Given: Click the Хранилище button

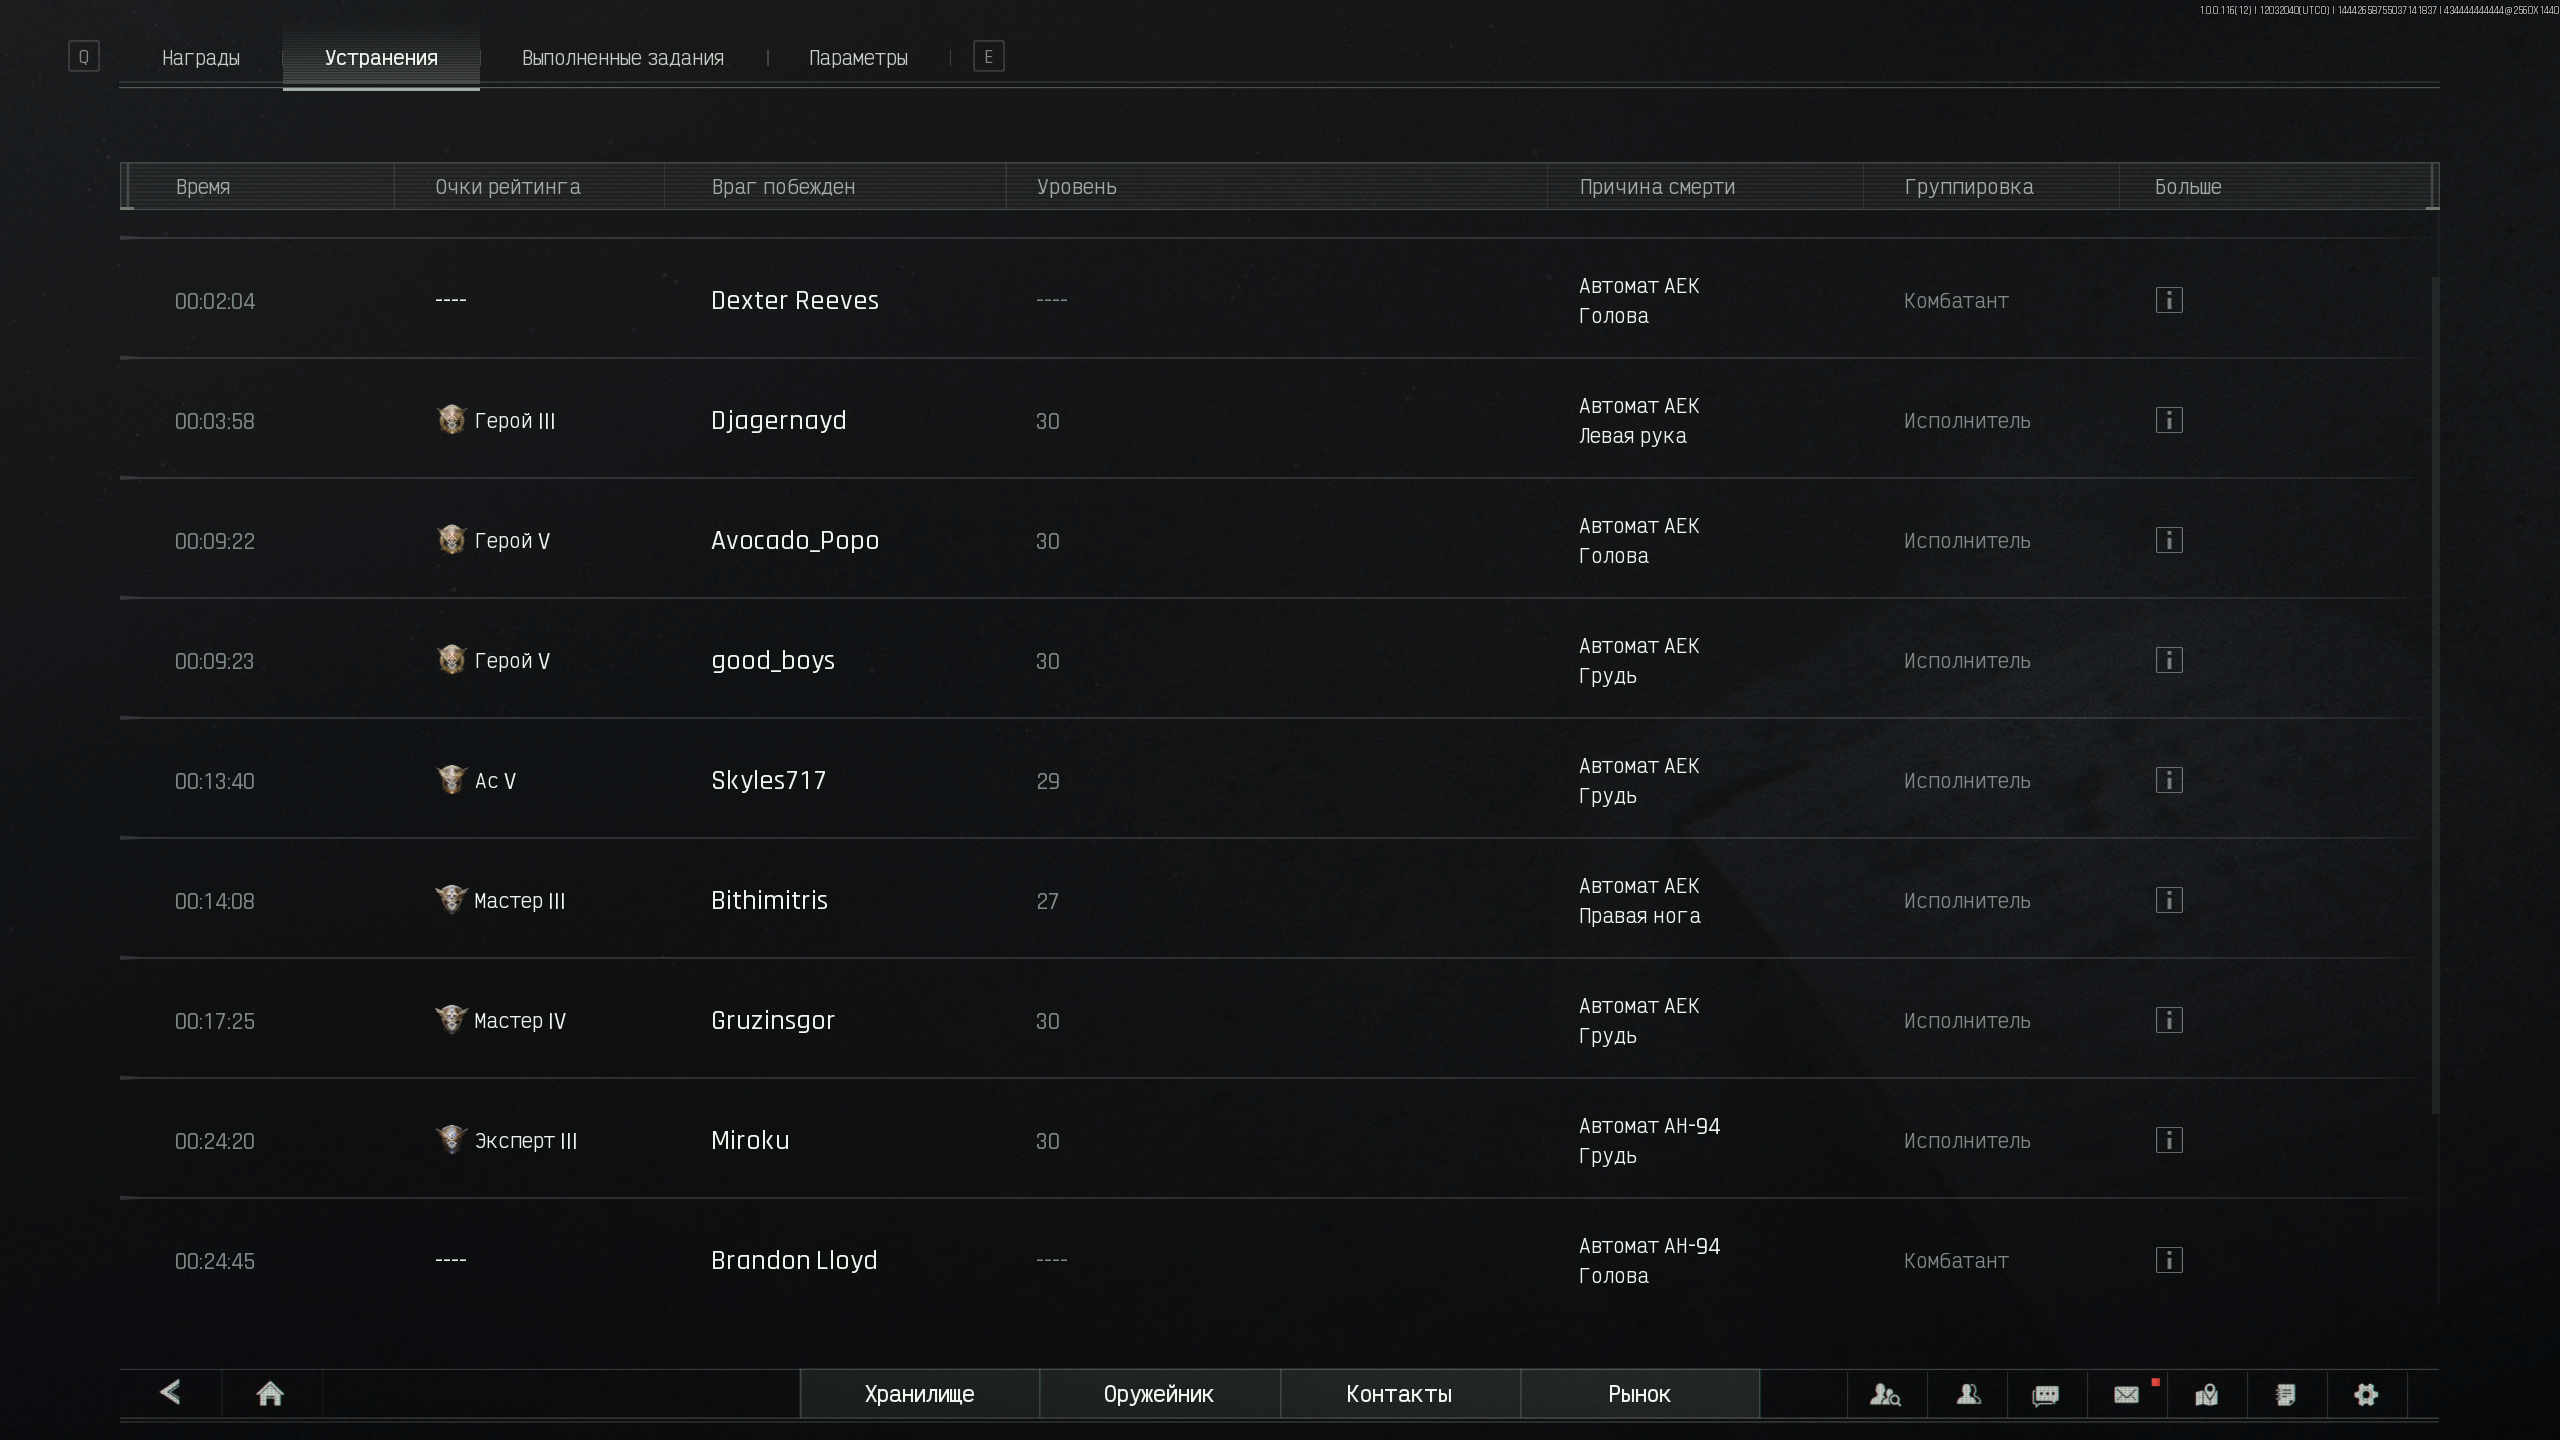Looking at the screenshot, I should [x=919, y=1394].
